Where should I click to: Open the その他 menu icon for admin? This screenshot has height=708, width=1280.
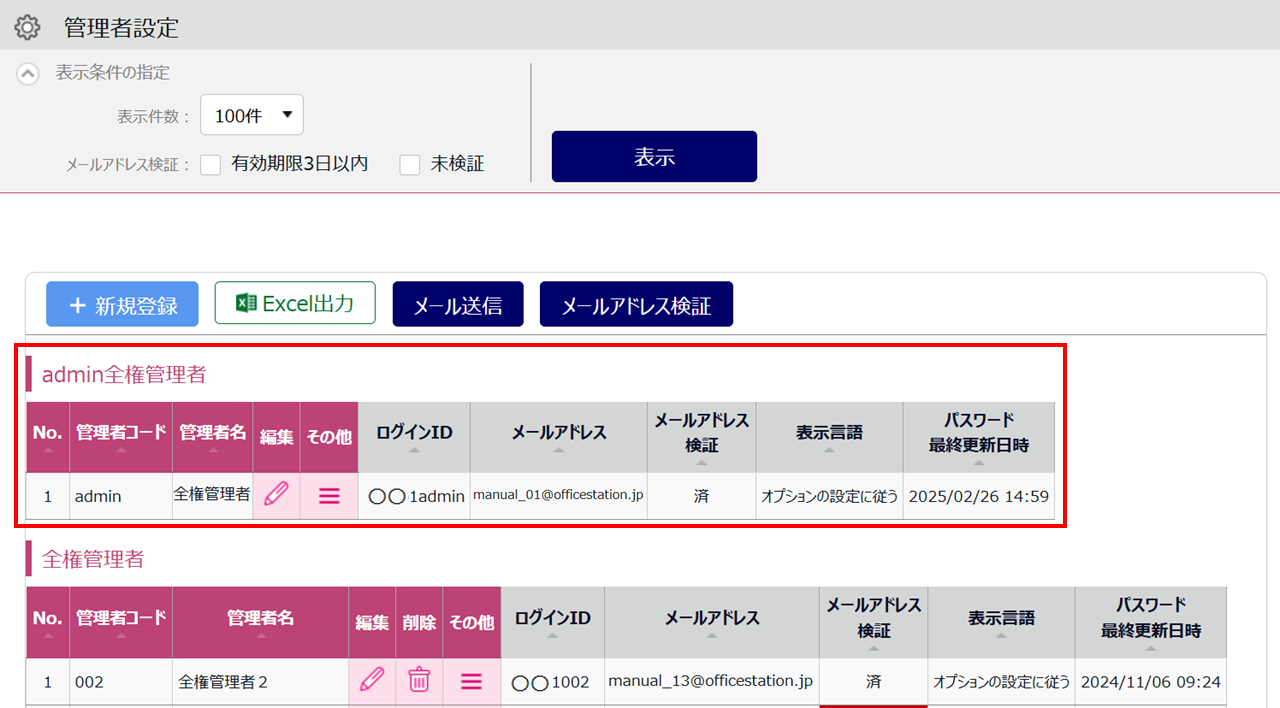(x=329, y=495)
